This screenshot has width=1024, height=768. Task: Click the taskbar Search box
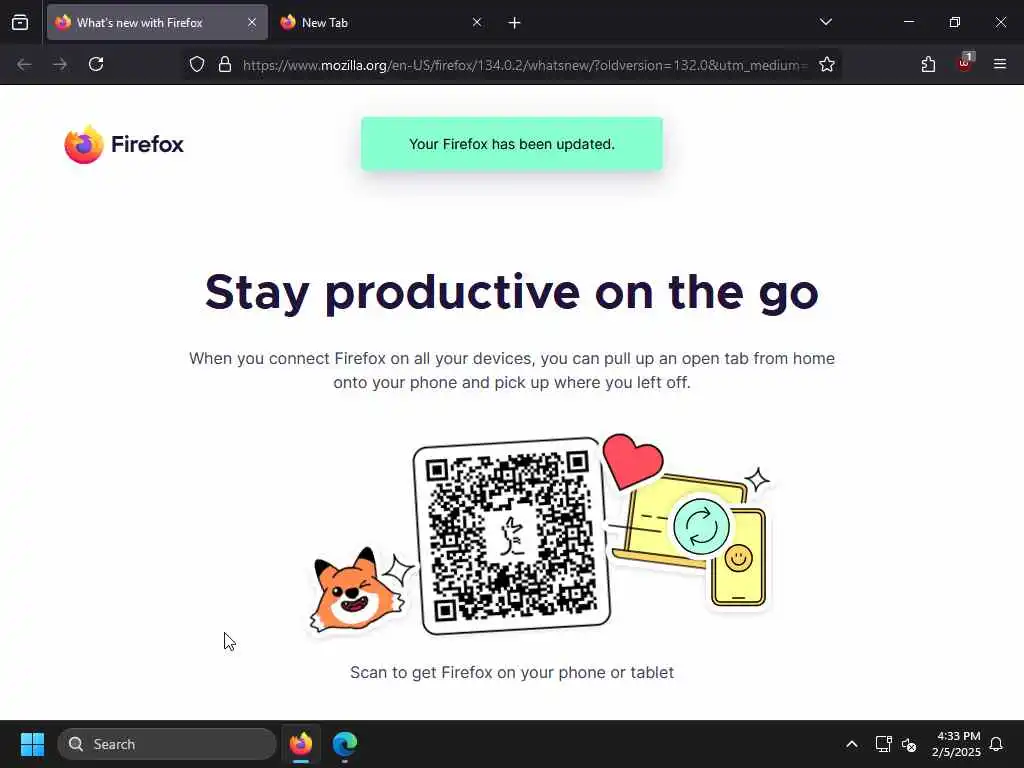[167, 744]
